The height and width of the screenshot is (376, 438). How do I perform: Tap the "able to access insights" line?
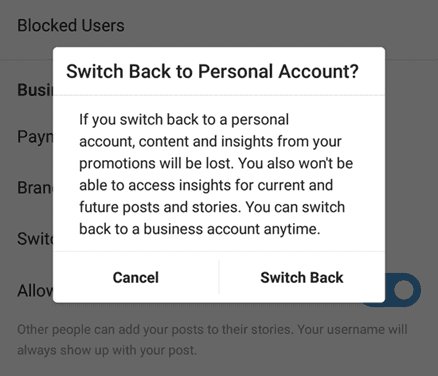click(206, 185)
